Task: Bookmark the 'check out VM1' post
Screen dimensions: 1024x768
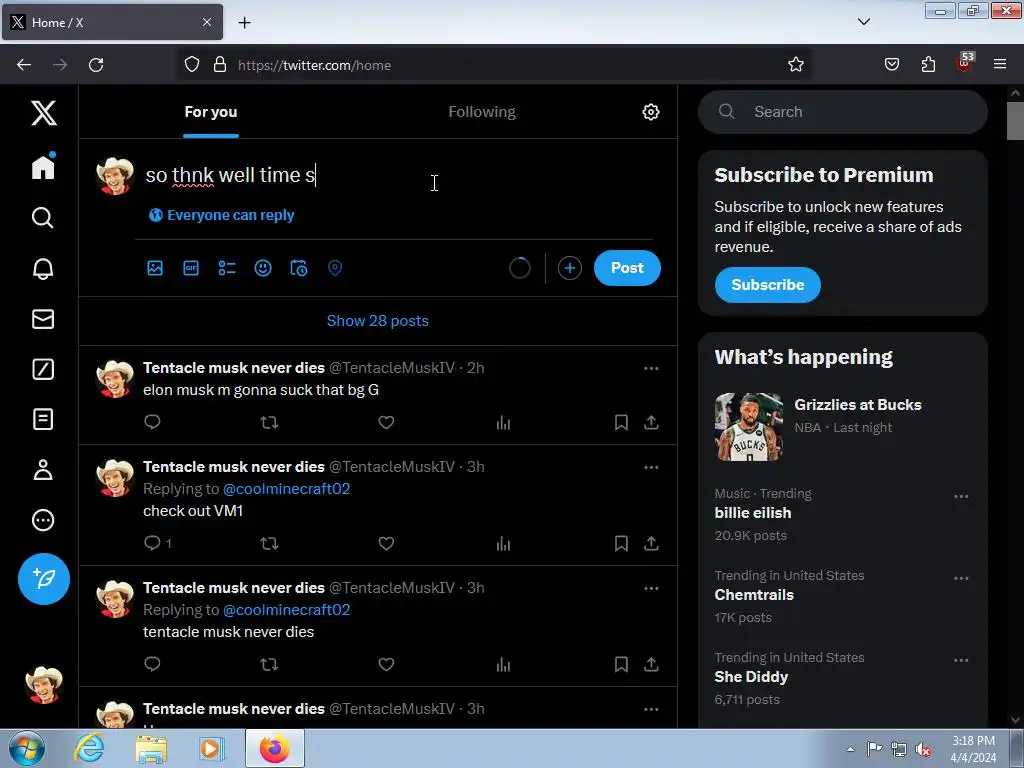Action: pyautogui.click(x=620, y=543)
